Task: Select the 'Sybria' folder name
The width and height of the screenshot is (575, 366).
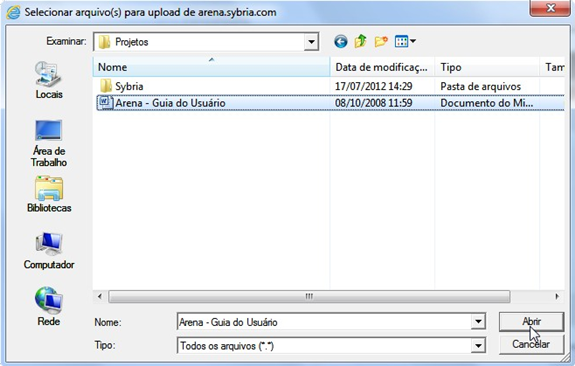Action: pos(129,87)
